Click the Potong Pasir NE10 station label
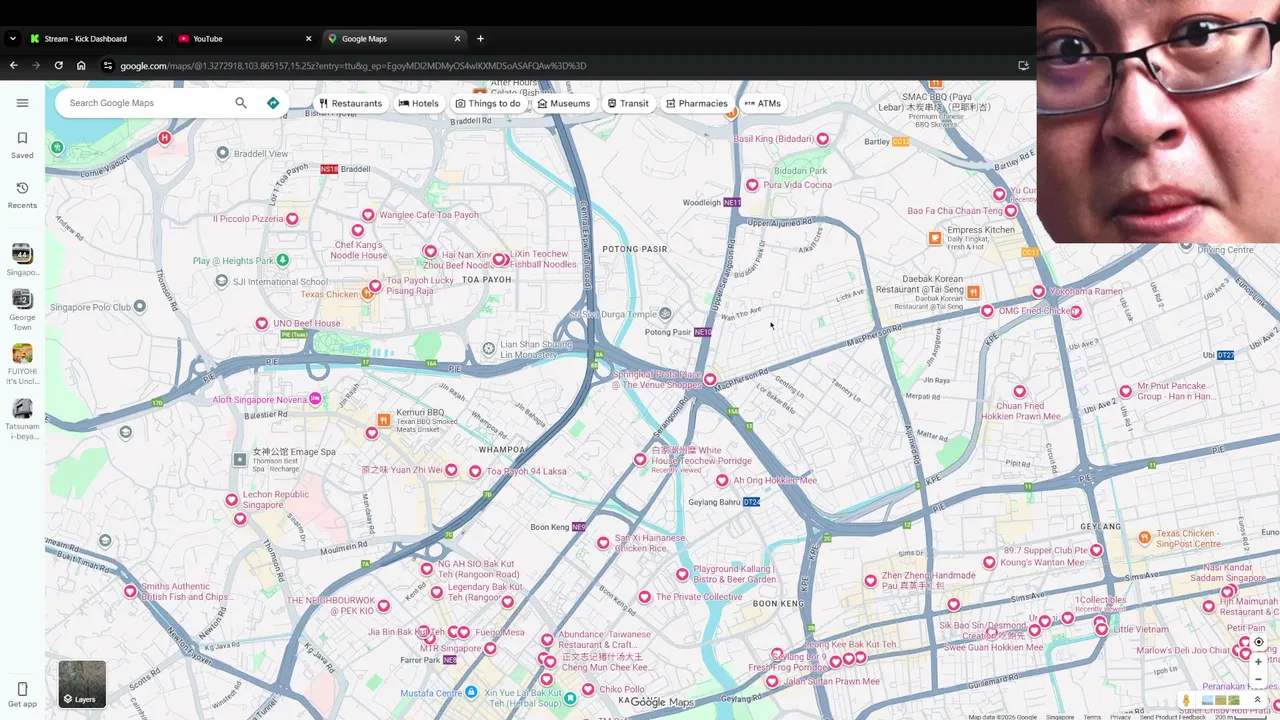 (678, 332)
